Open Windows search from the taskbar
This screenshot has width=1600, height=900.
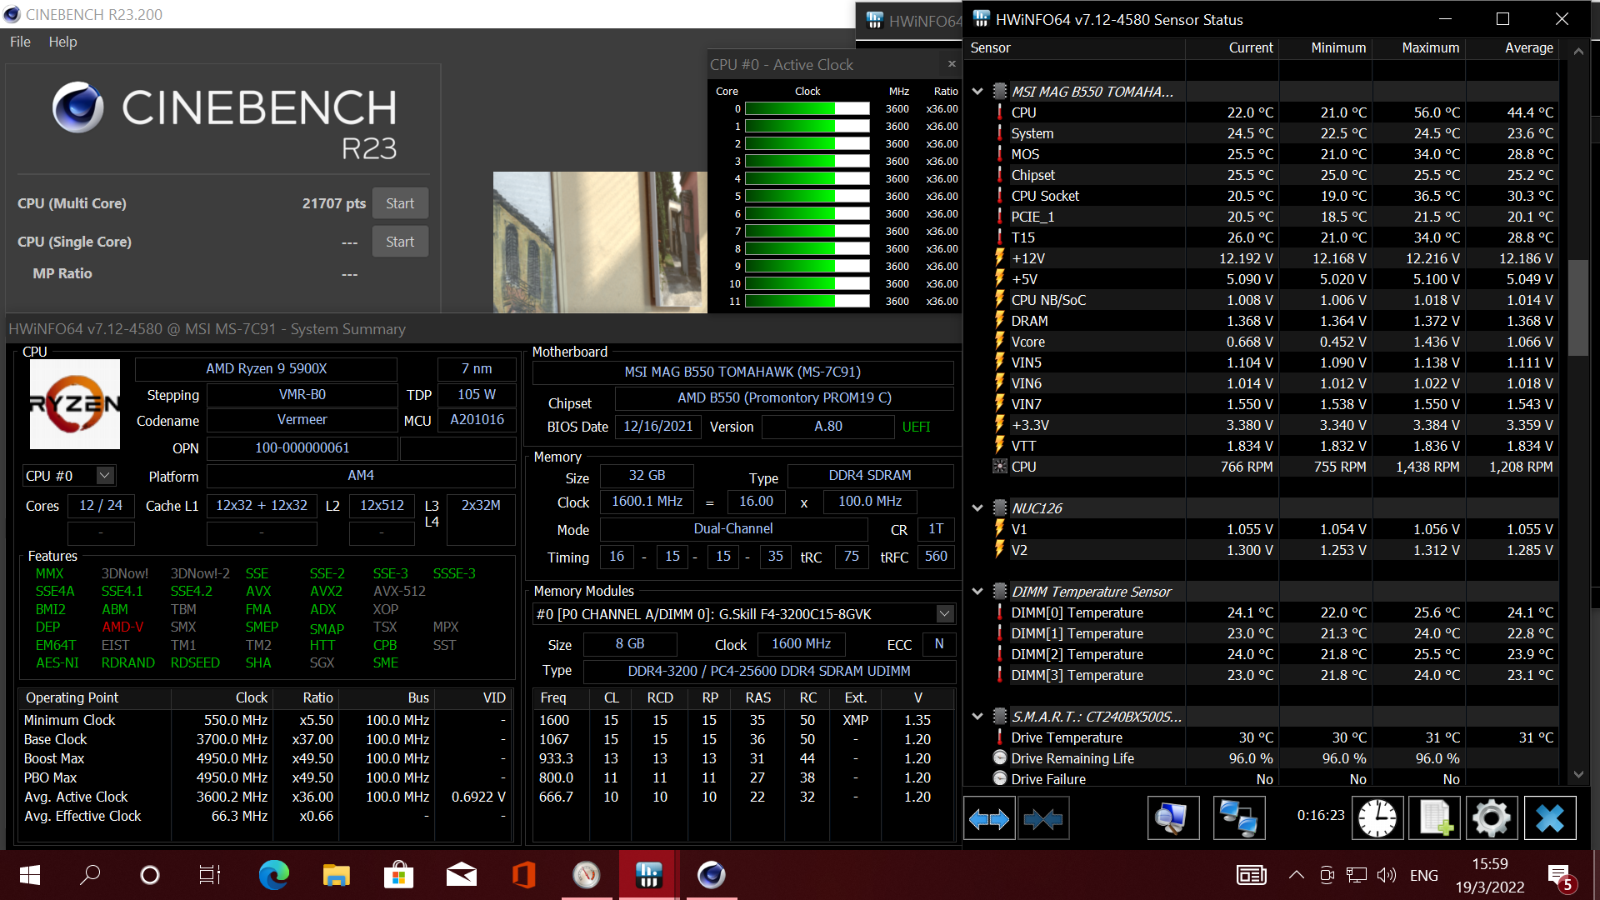click(x=90, y=875)
